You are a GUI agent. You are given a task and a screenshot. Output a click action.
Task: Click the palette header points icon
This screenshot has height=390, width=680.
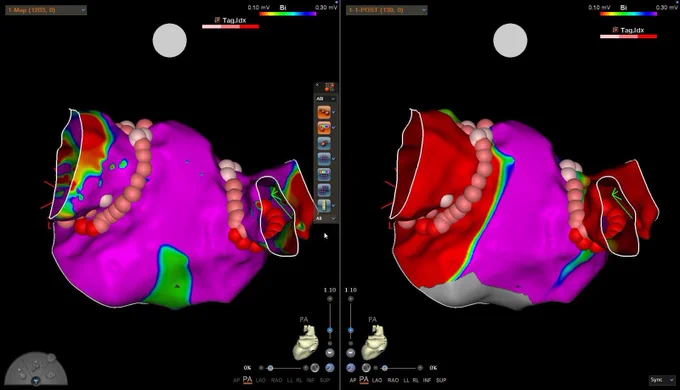pyautogui.click(x=329, y=87)
